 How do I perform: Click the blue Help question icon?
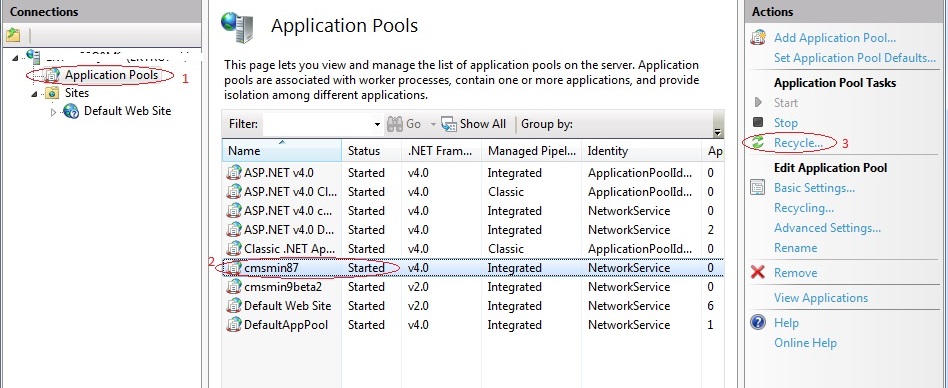tap(758, 322)
